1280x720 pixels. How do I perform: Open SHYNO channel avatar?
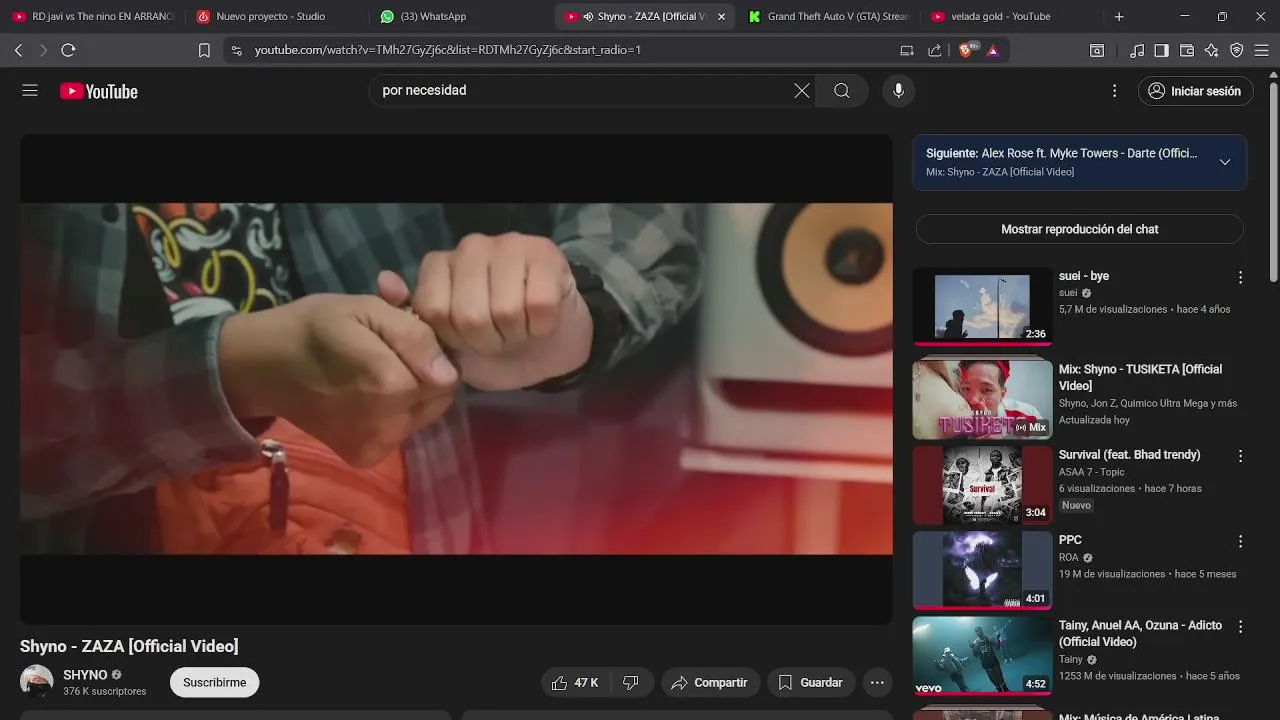[37, 681]
